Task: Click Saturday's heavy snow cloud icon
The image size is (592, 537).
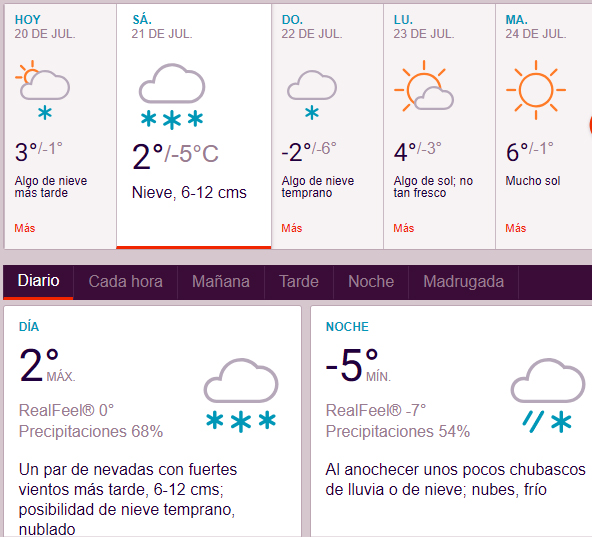Action: pyautogui.click(x=172, y=97)
